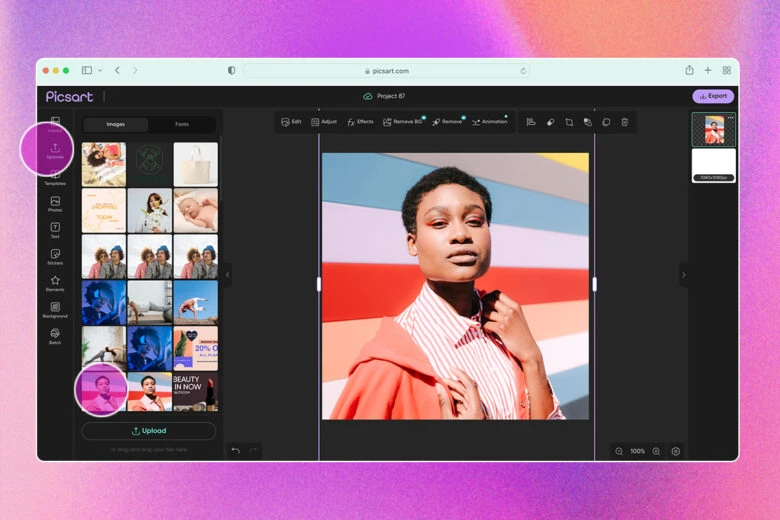Viewport: 780px width, 520px height.
Task: Pick the woman holding flowers thumbnail
Action: click(149, 210)
